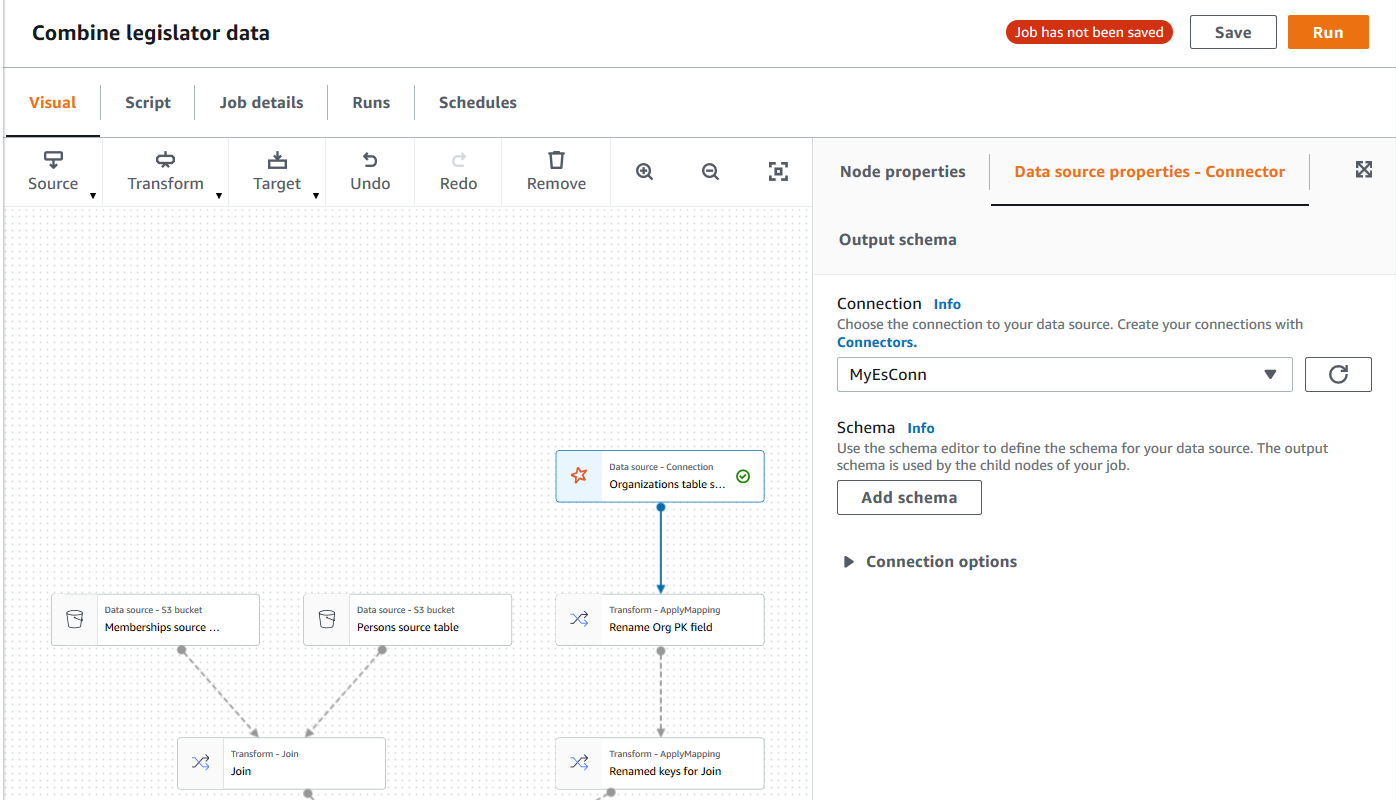This screenshot has height=800, width=1396.
Task: Remove the selected node with the trash icon
Action: [x=555, y=171]
